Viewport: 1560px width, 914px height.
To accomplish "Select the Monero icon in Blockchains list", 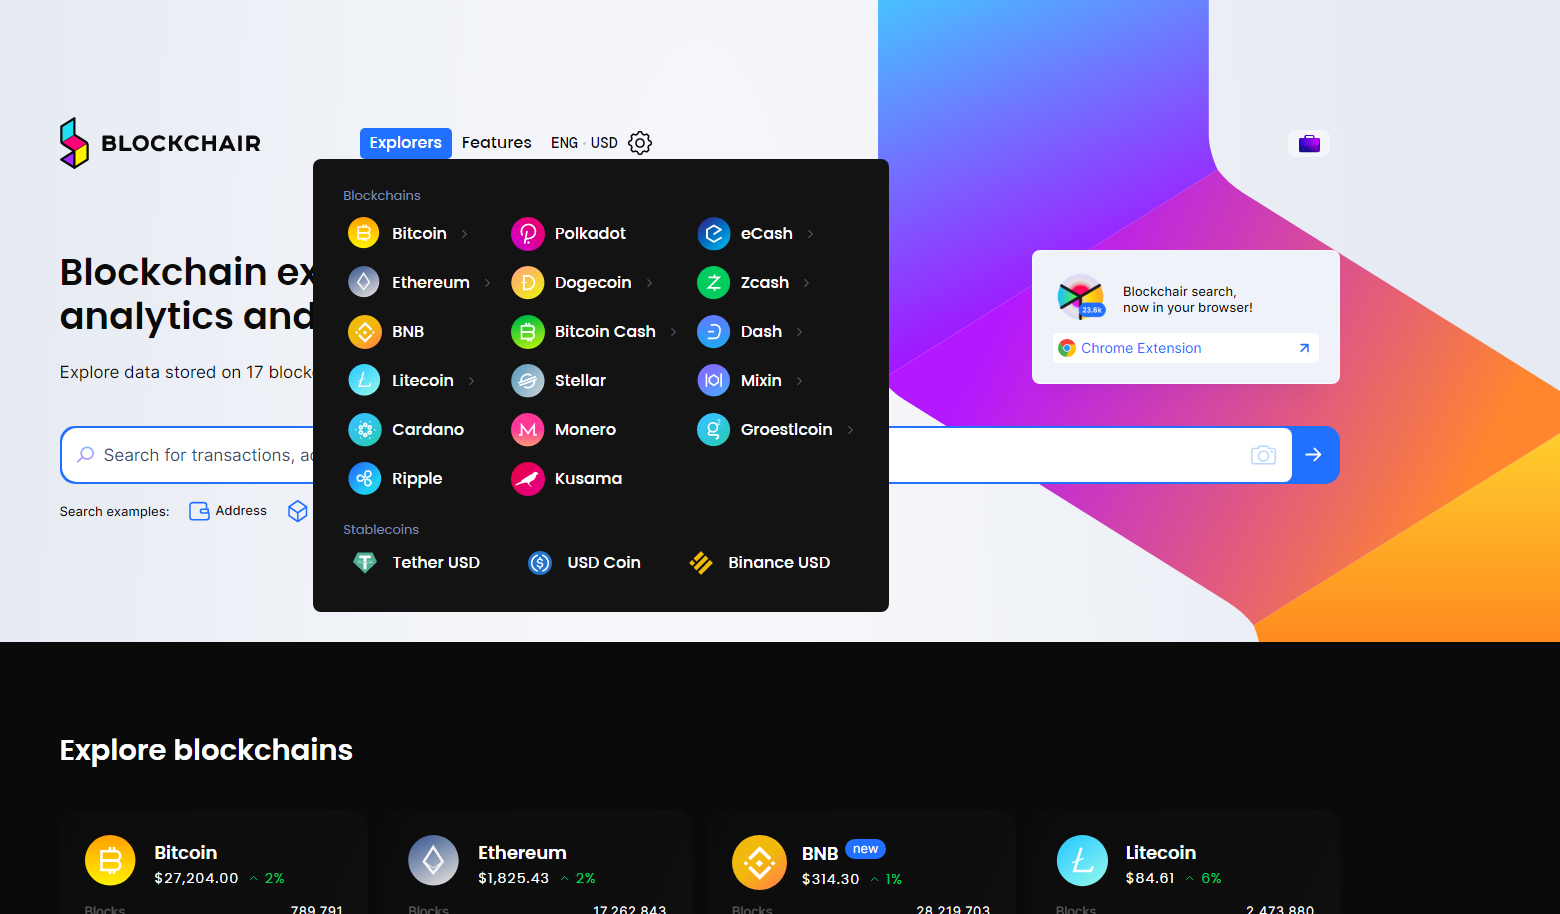I will 527,429.
